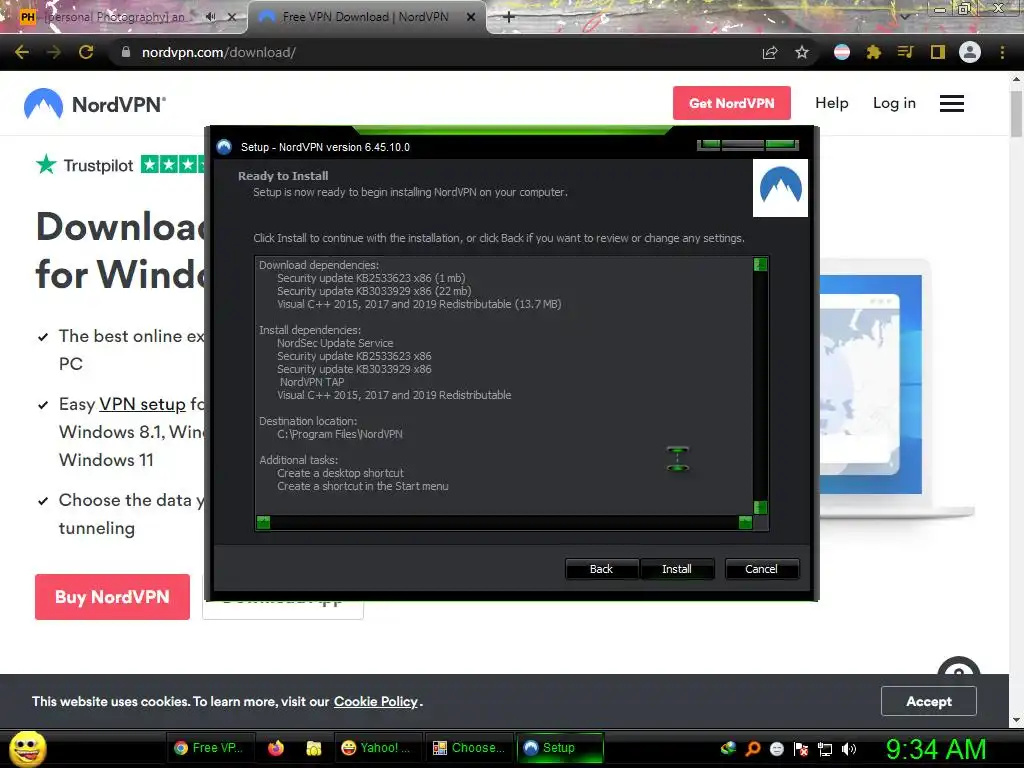Open the Extensions puzzle piece menu
Viewport: 1024px width, 768px height.
[873, 52]
